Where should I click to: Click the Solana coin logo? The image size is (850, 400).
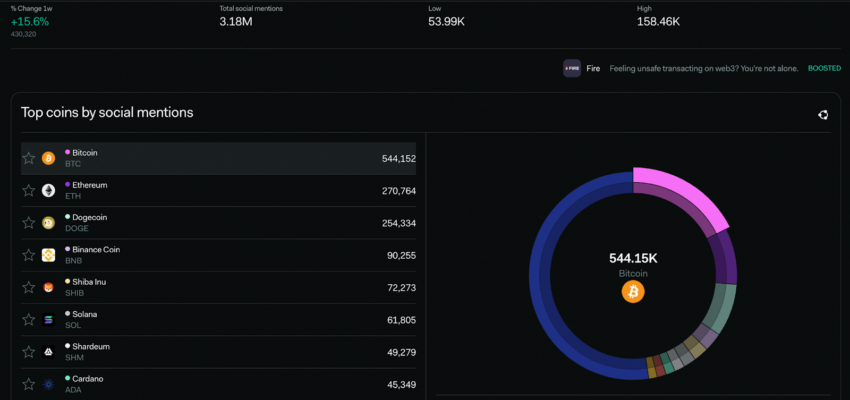[x=49, y=319]
